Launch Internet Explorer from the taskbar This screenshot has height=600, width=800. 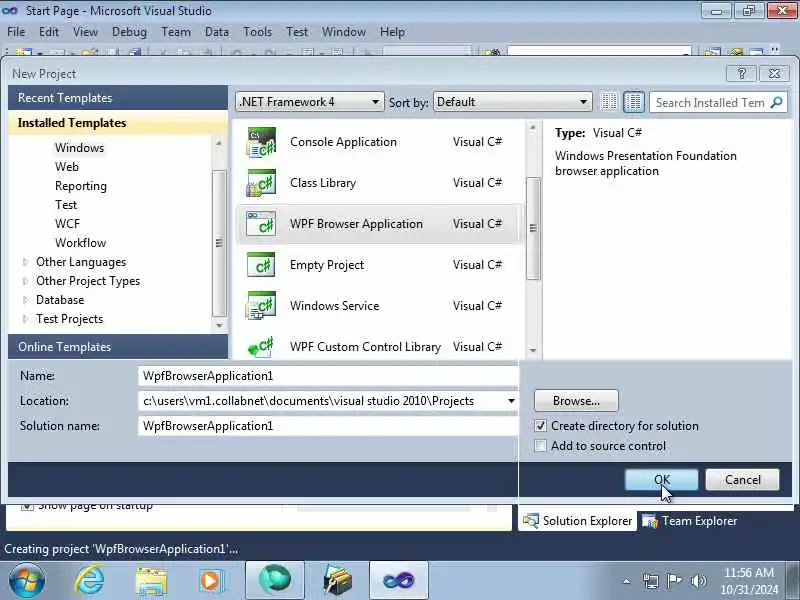click(90, 581)
